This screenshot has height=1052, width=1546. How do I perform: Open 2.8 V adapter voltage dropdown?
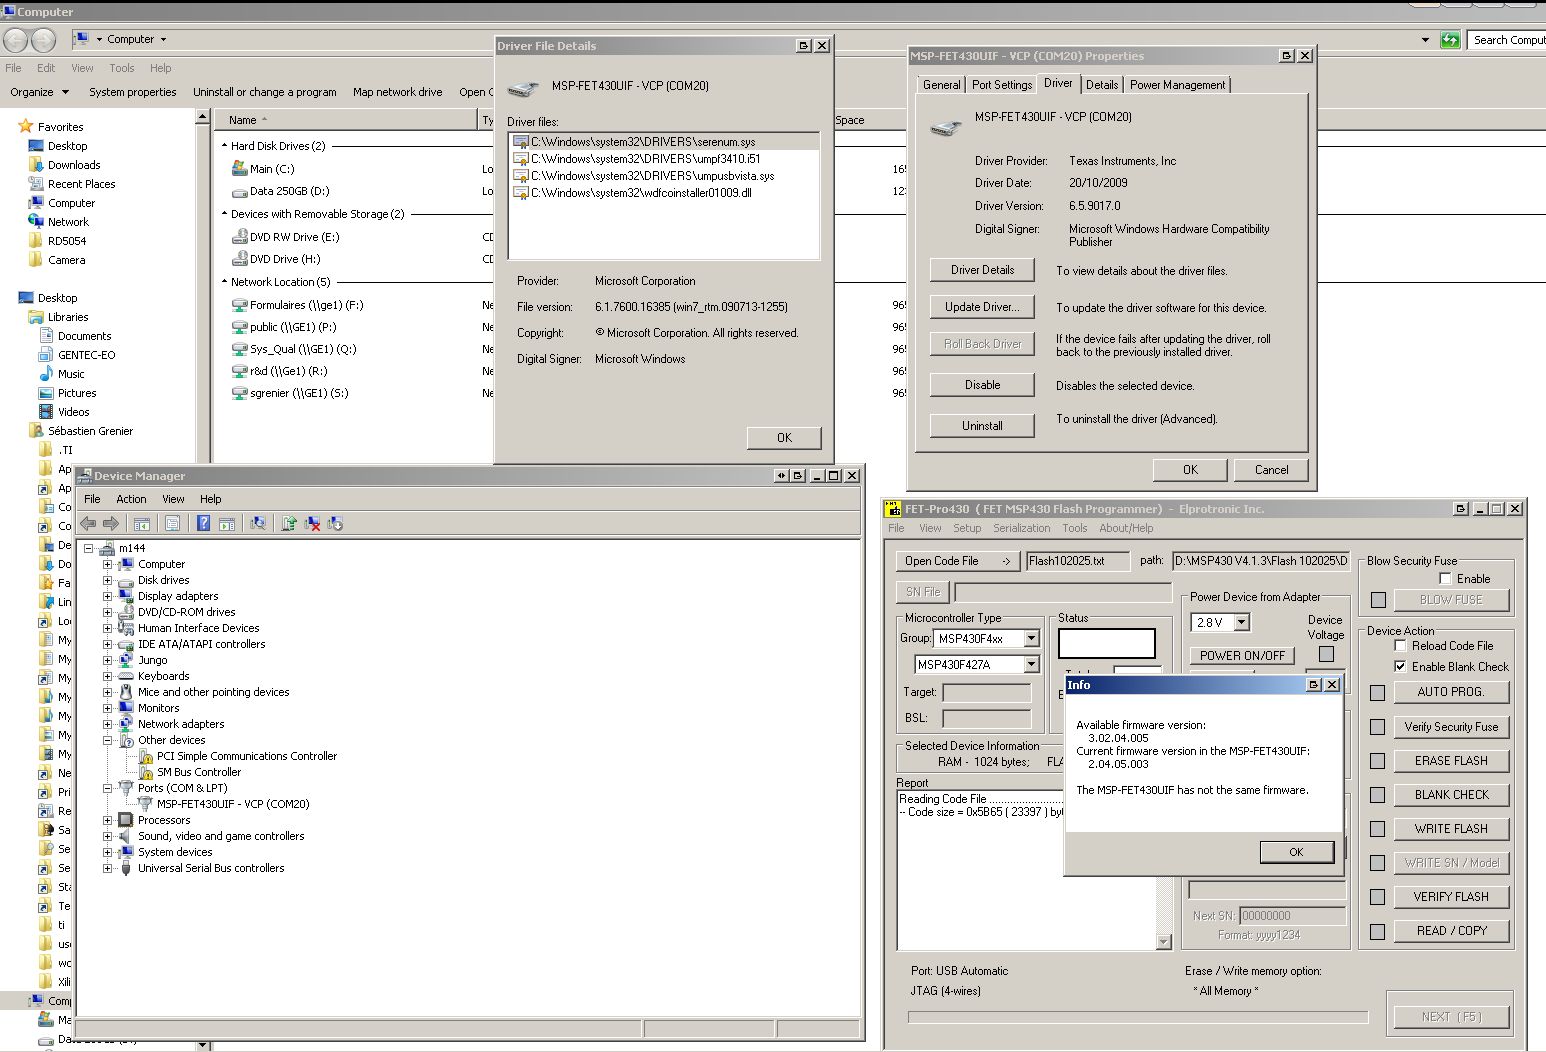tap(1241, 622)
